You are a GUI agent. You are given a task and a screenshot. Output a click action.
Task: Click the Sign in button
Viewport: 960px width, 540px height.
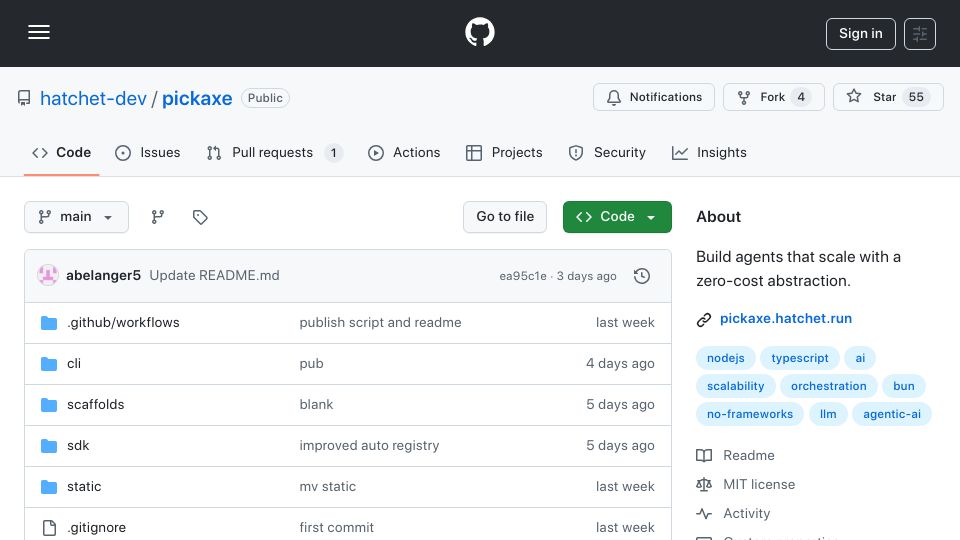coord(860,34)
